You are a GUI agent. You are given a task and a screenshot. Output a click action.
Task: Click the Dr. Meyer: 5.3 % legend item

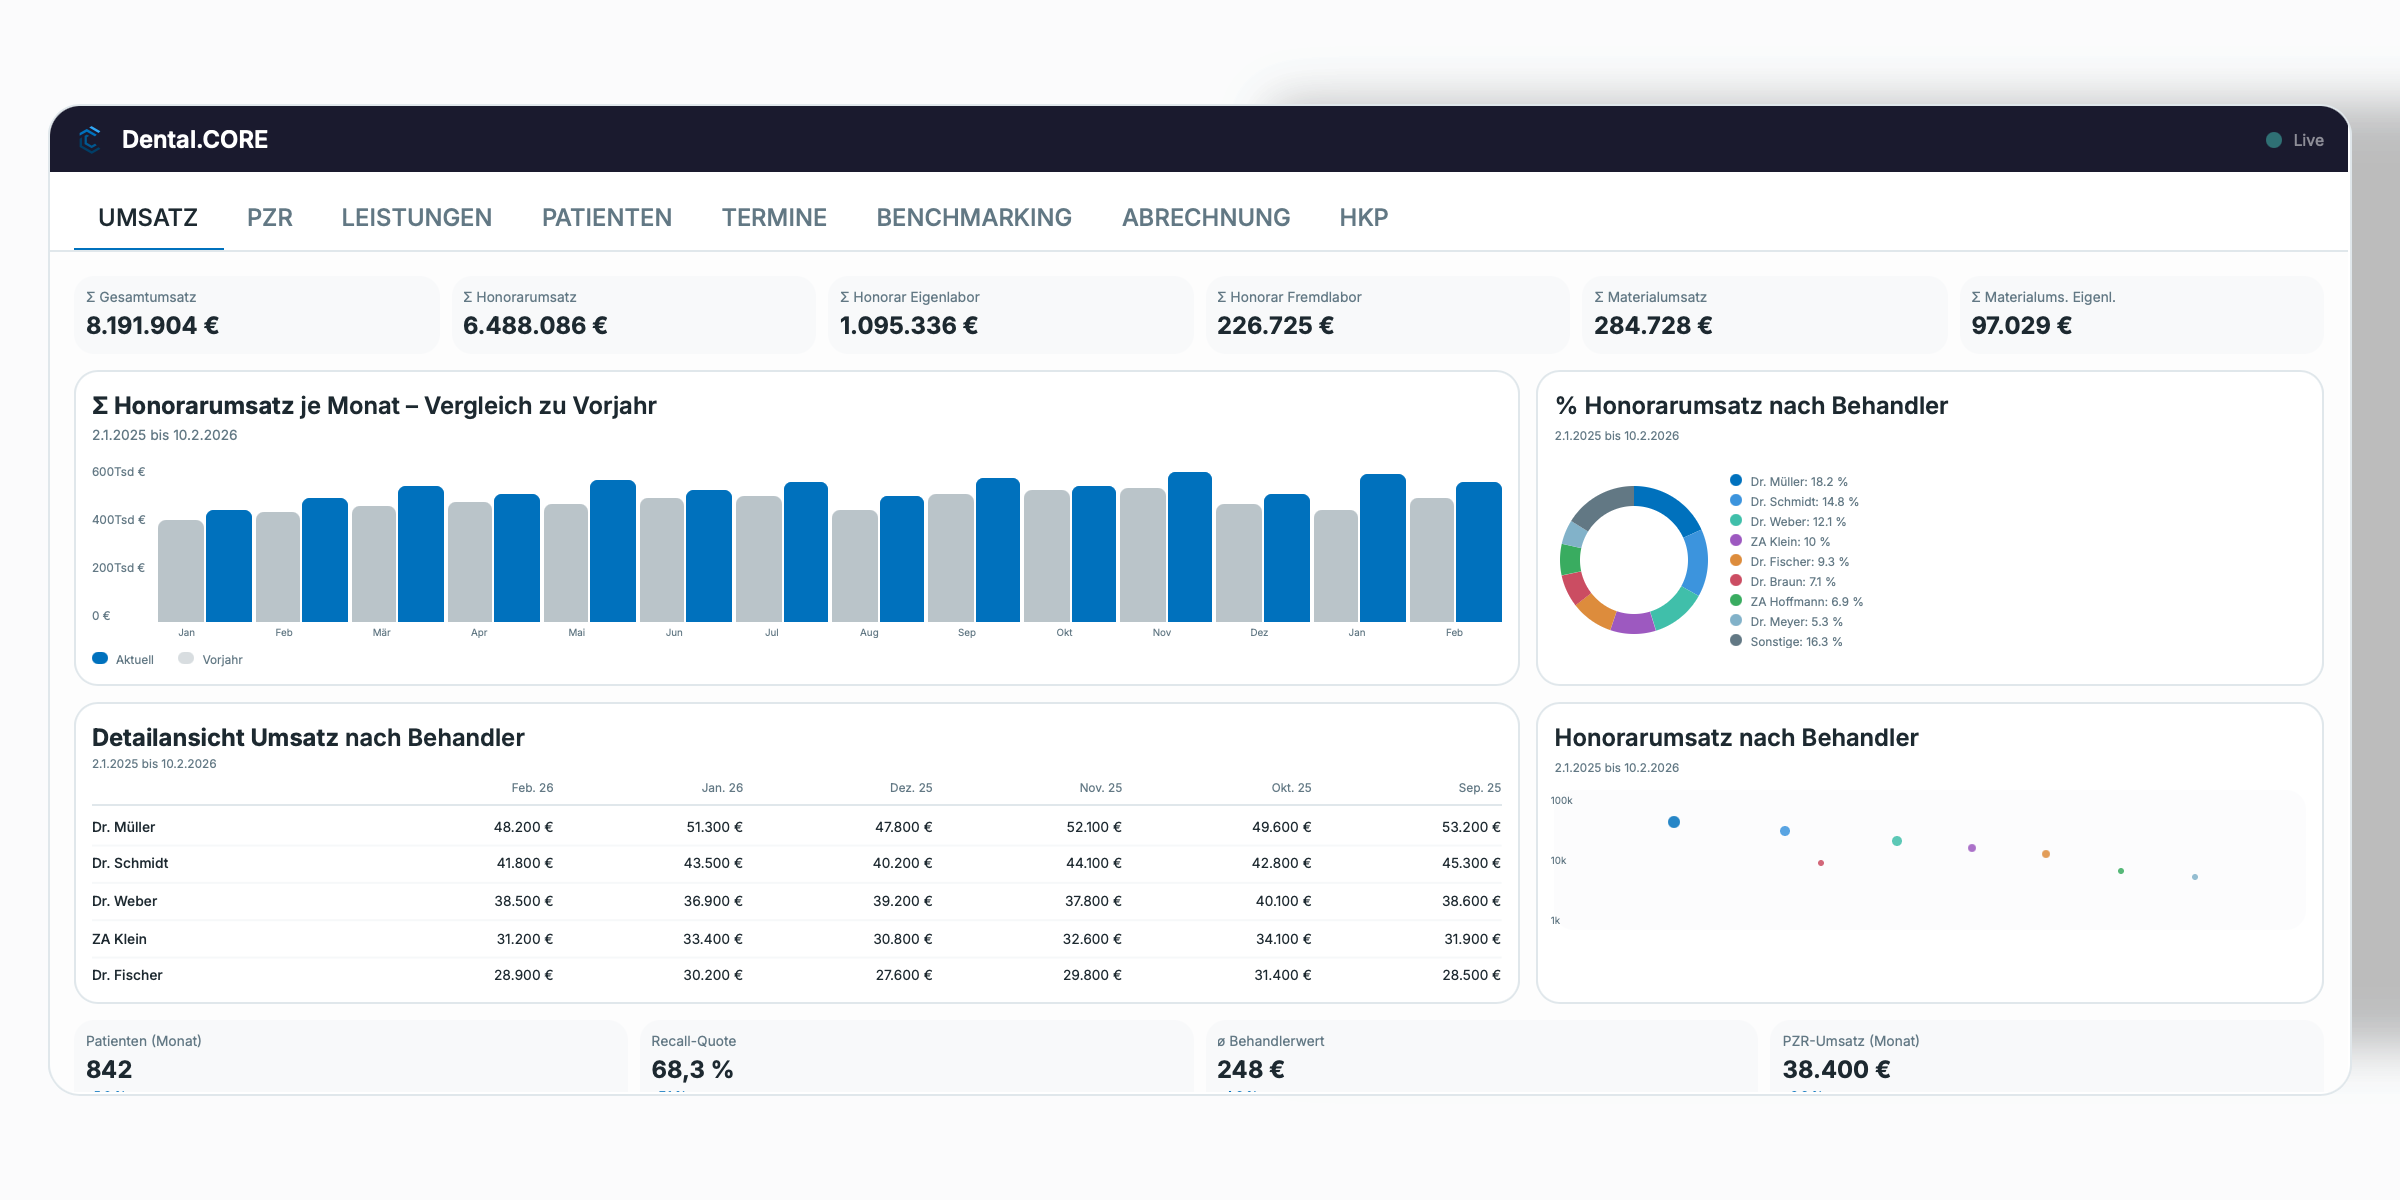1786,621
